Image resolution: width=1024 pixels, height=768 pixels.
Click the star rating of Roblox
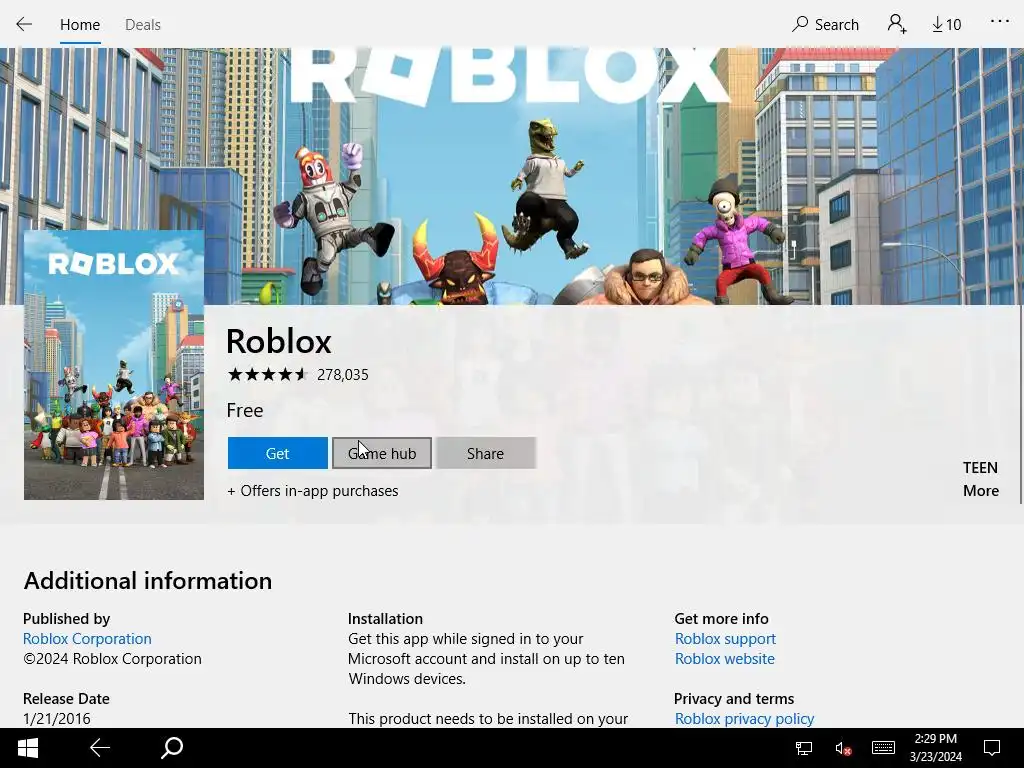tap(267, 374)
